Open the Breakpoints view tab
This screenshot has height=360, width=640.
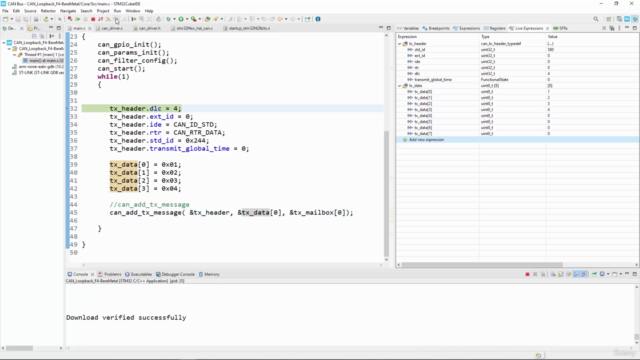click(436, 28)
